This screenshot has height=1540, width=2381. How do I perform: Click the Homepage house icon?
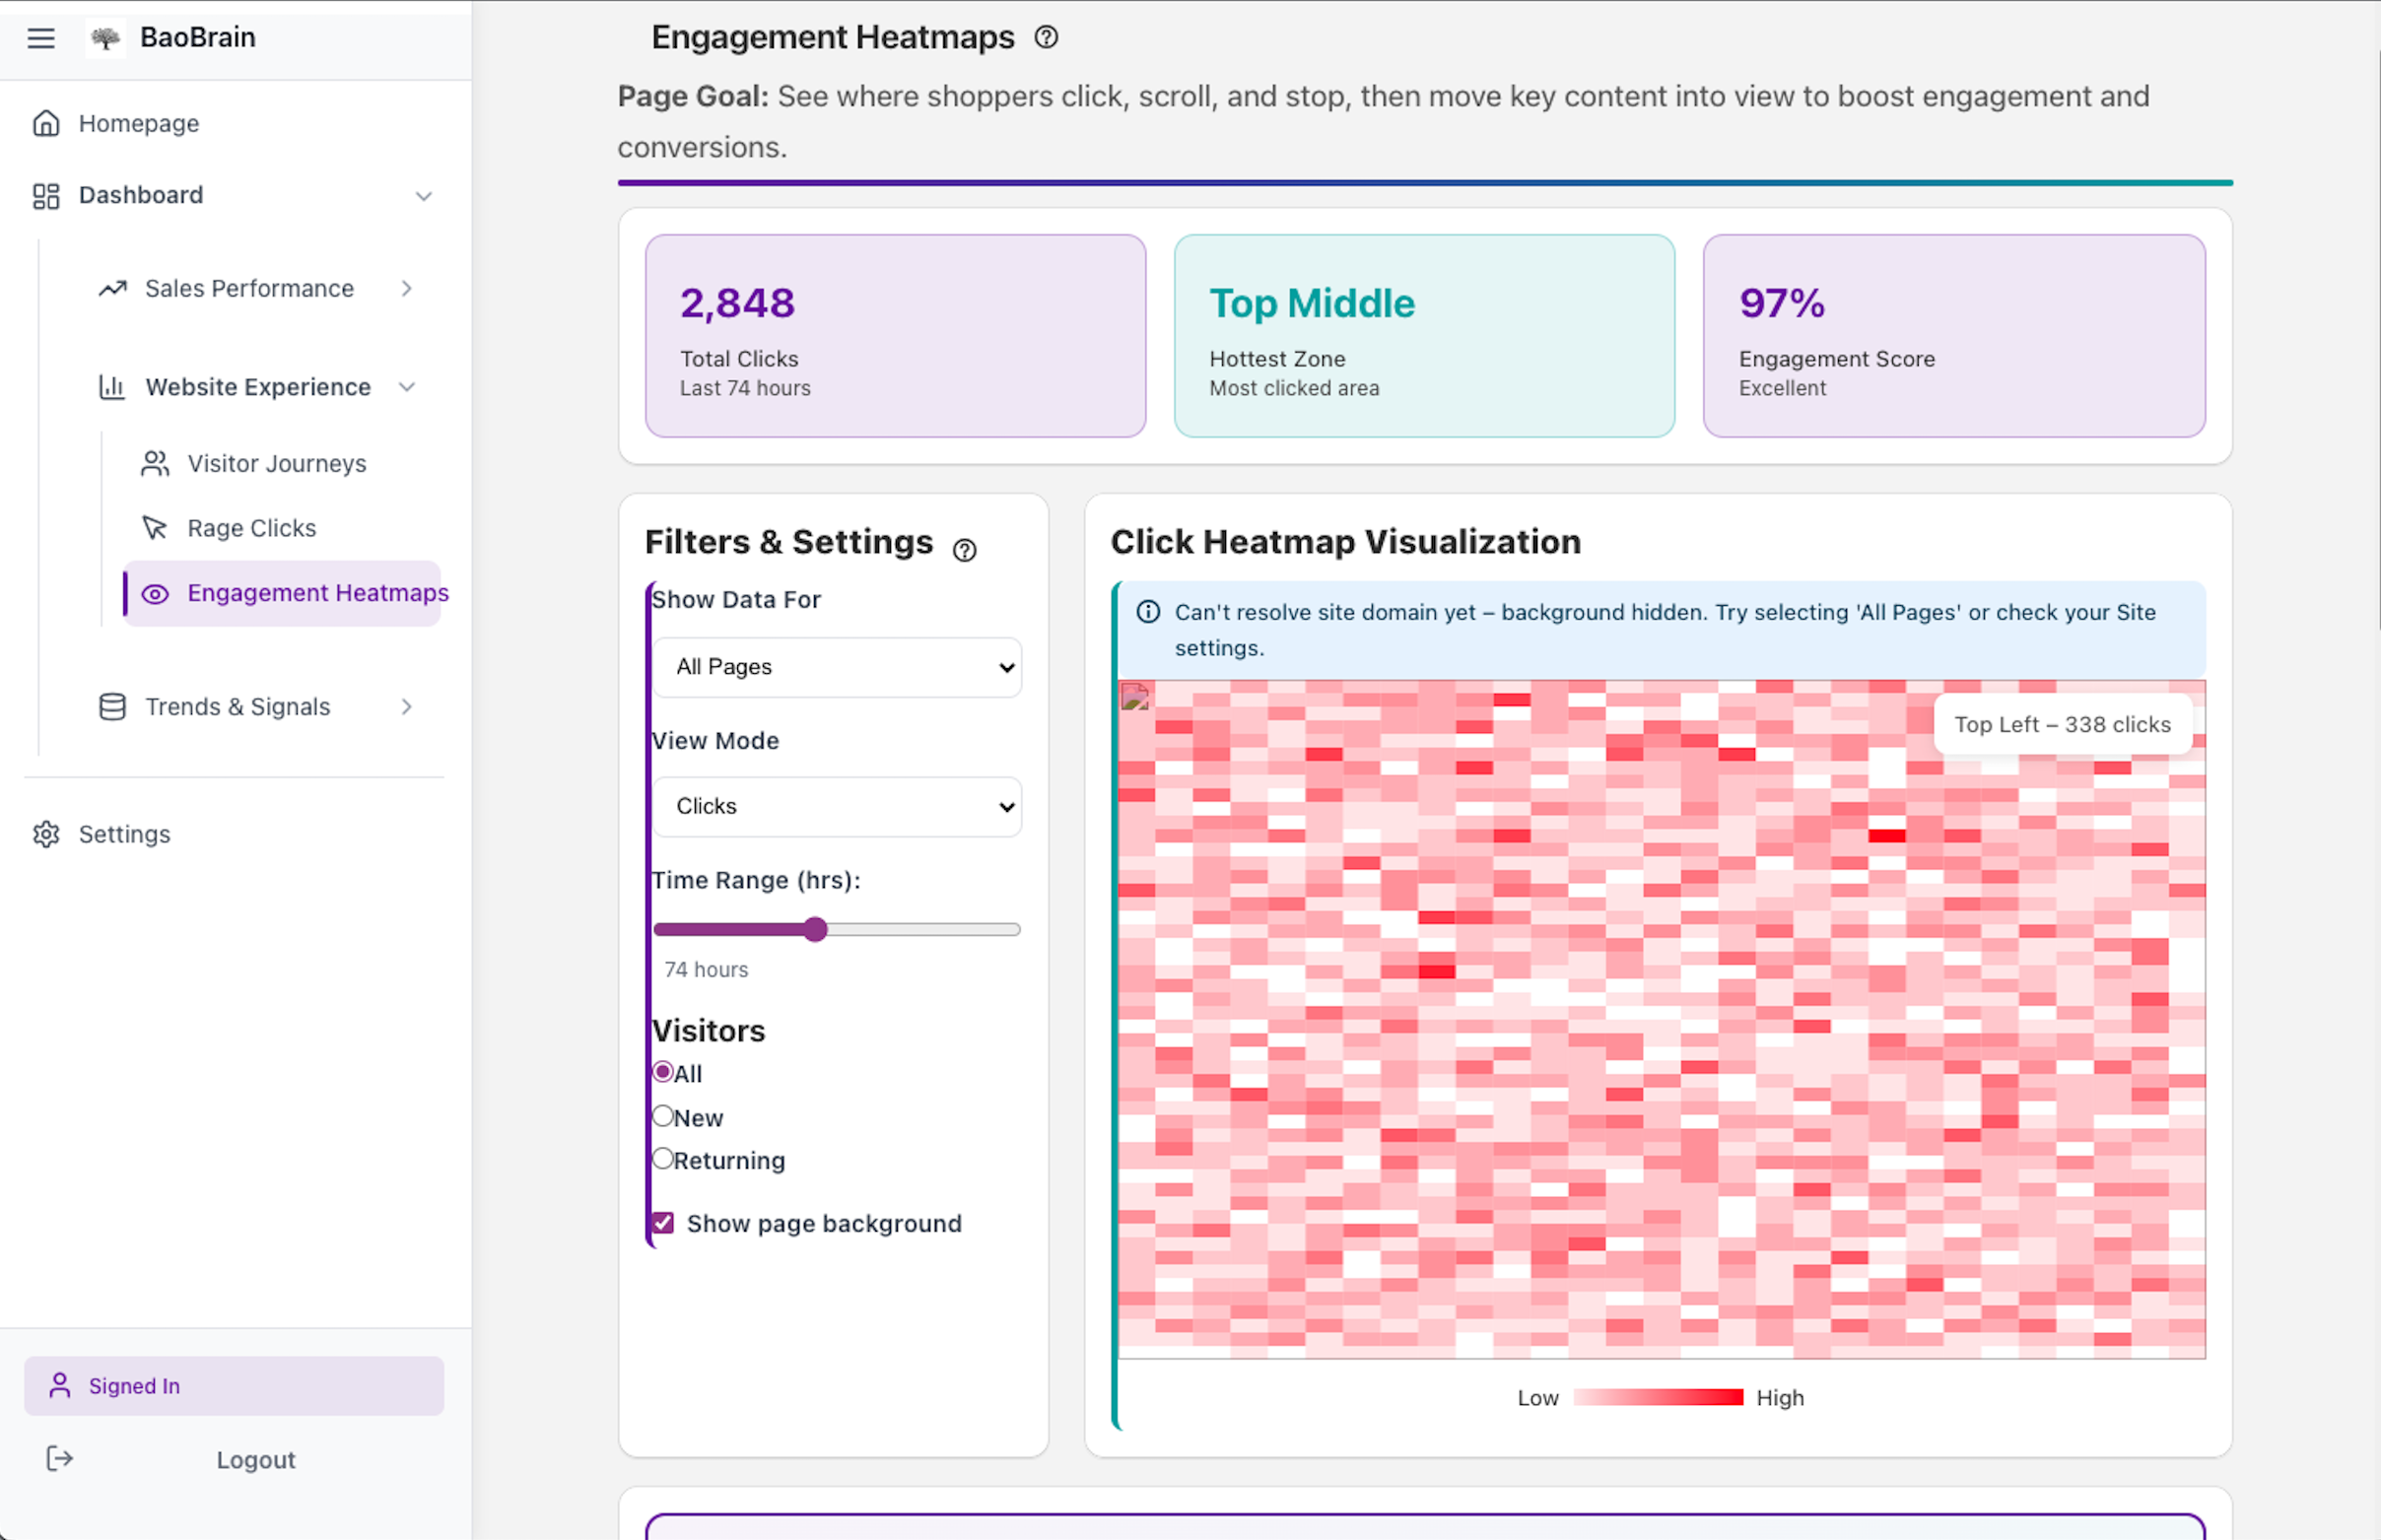tap(46, 123)
